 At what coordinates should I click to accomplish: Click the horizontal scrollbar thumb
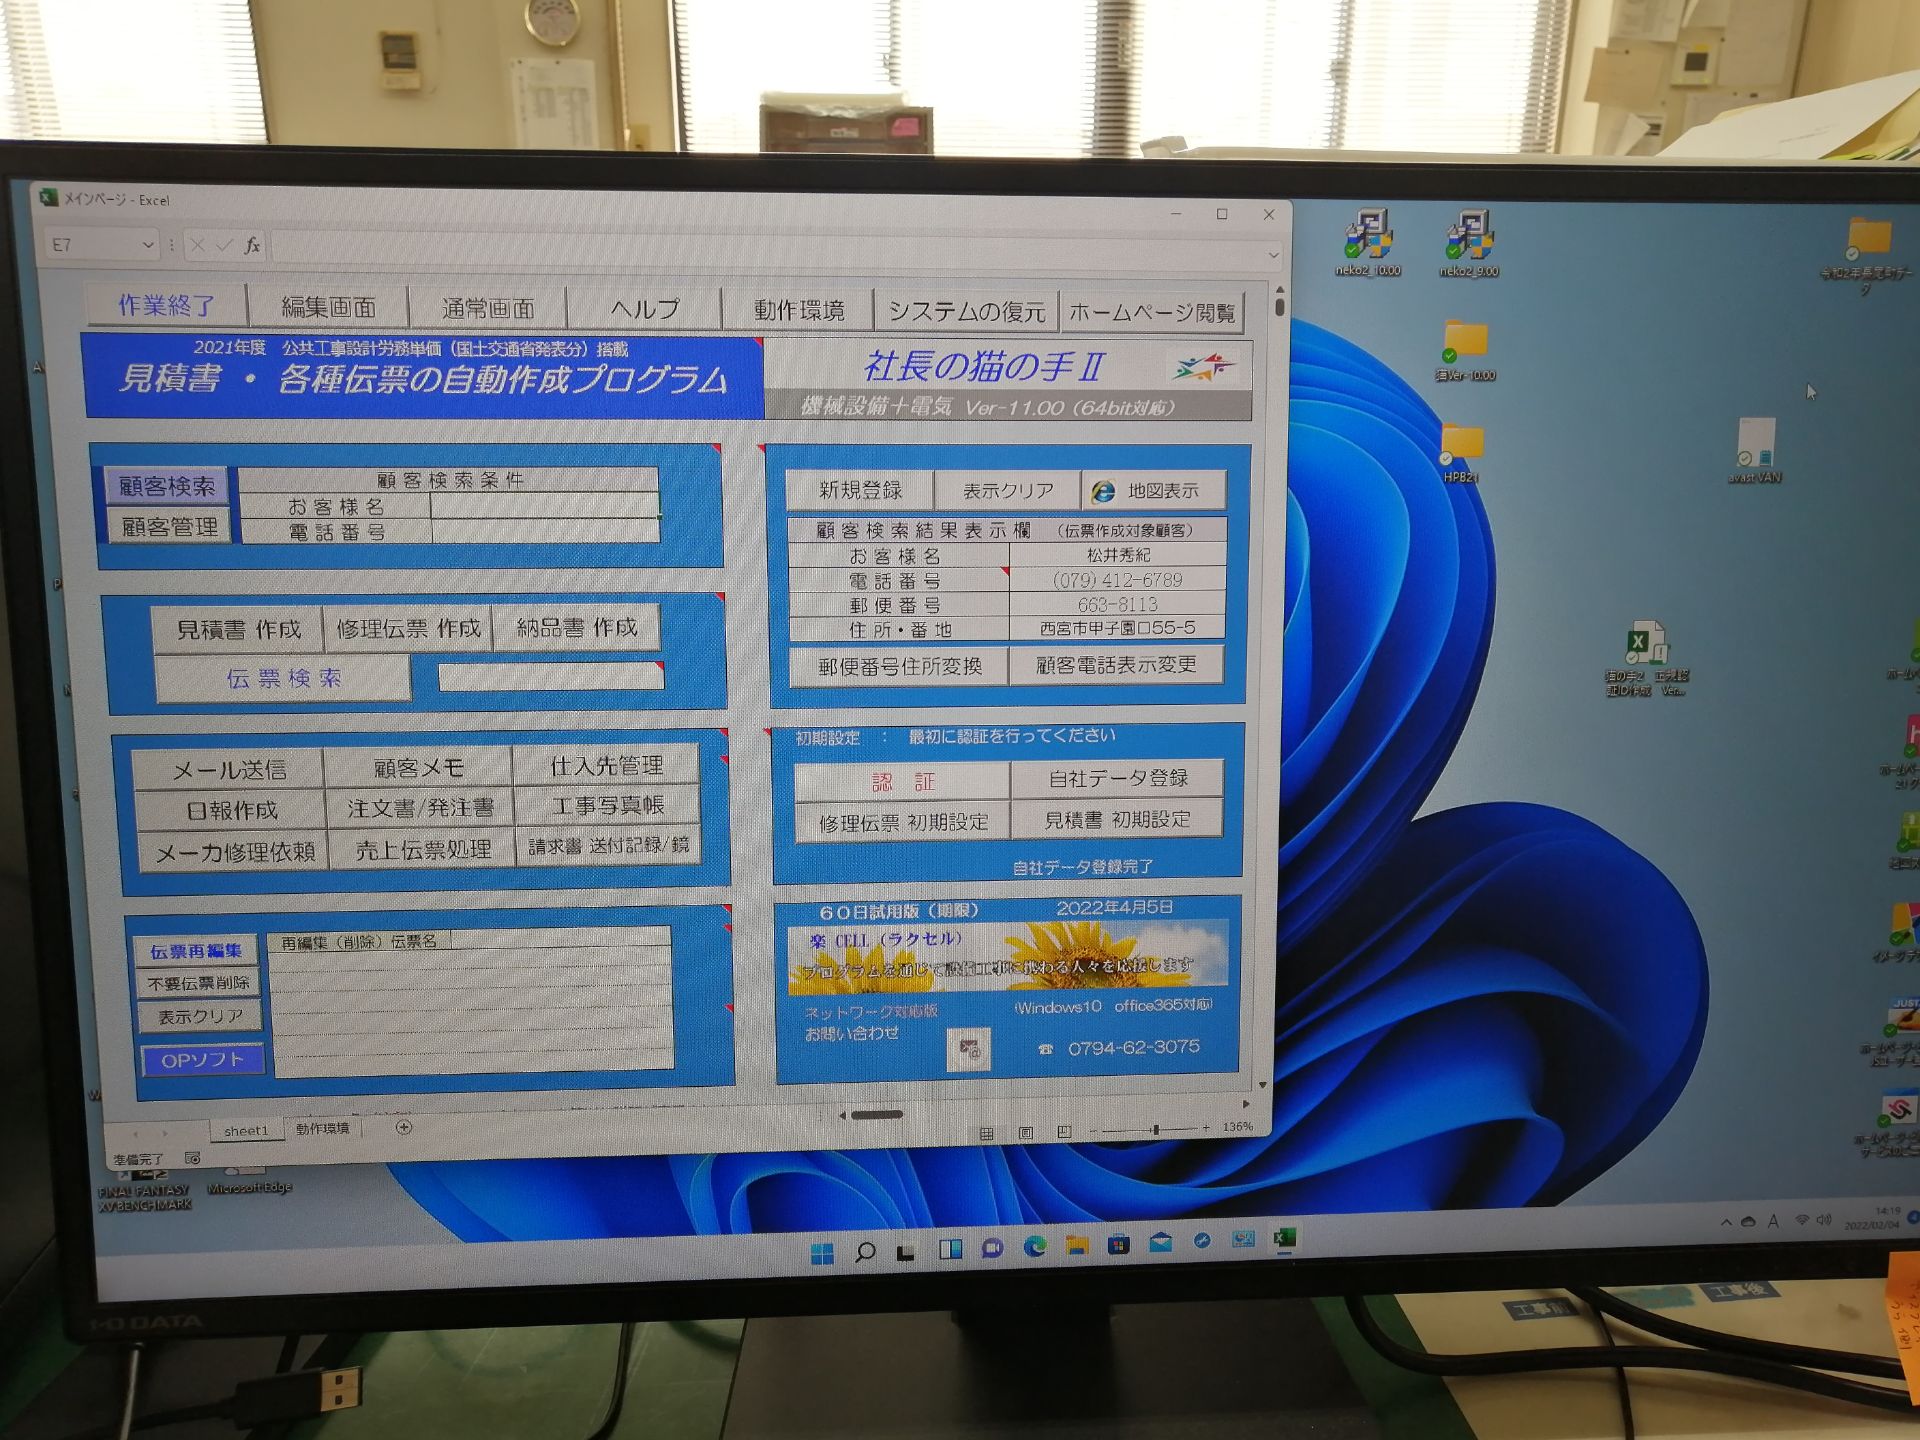pos(877,1114)
